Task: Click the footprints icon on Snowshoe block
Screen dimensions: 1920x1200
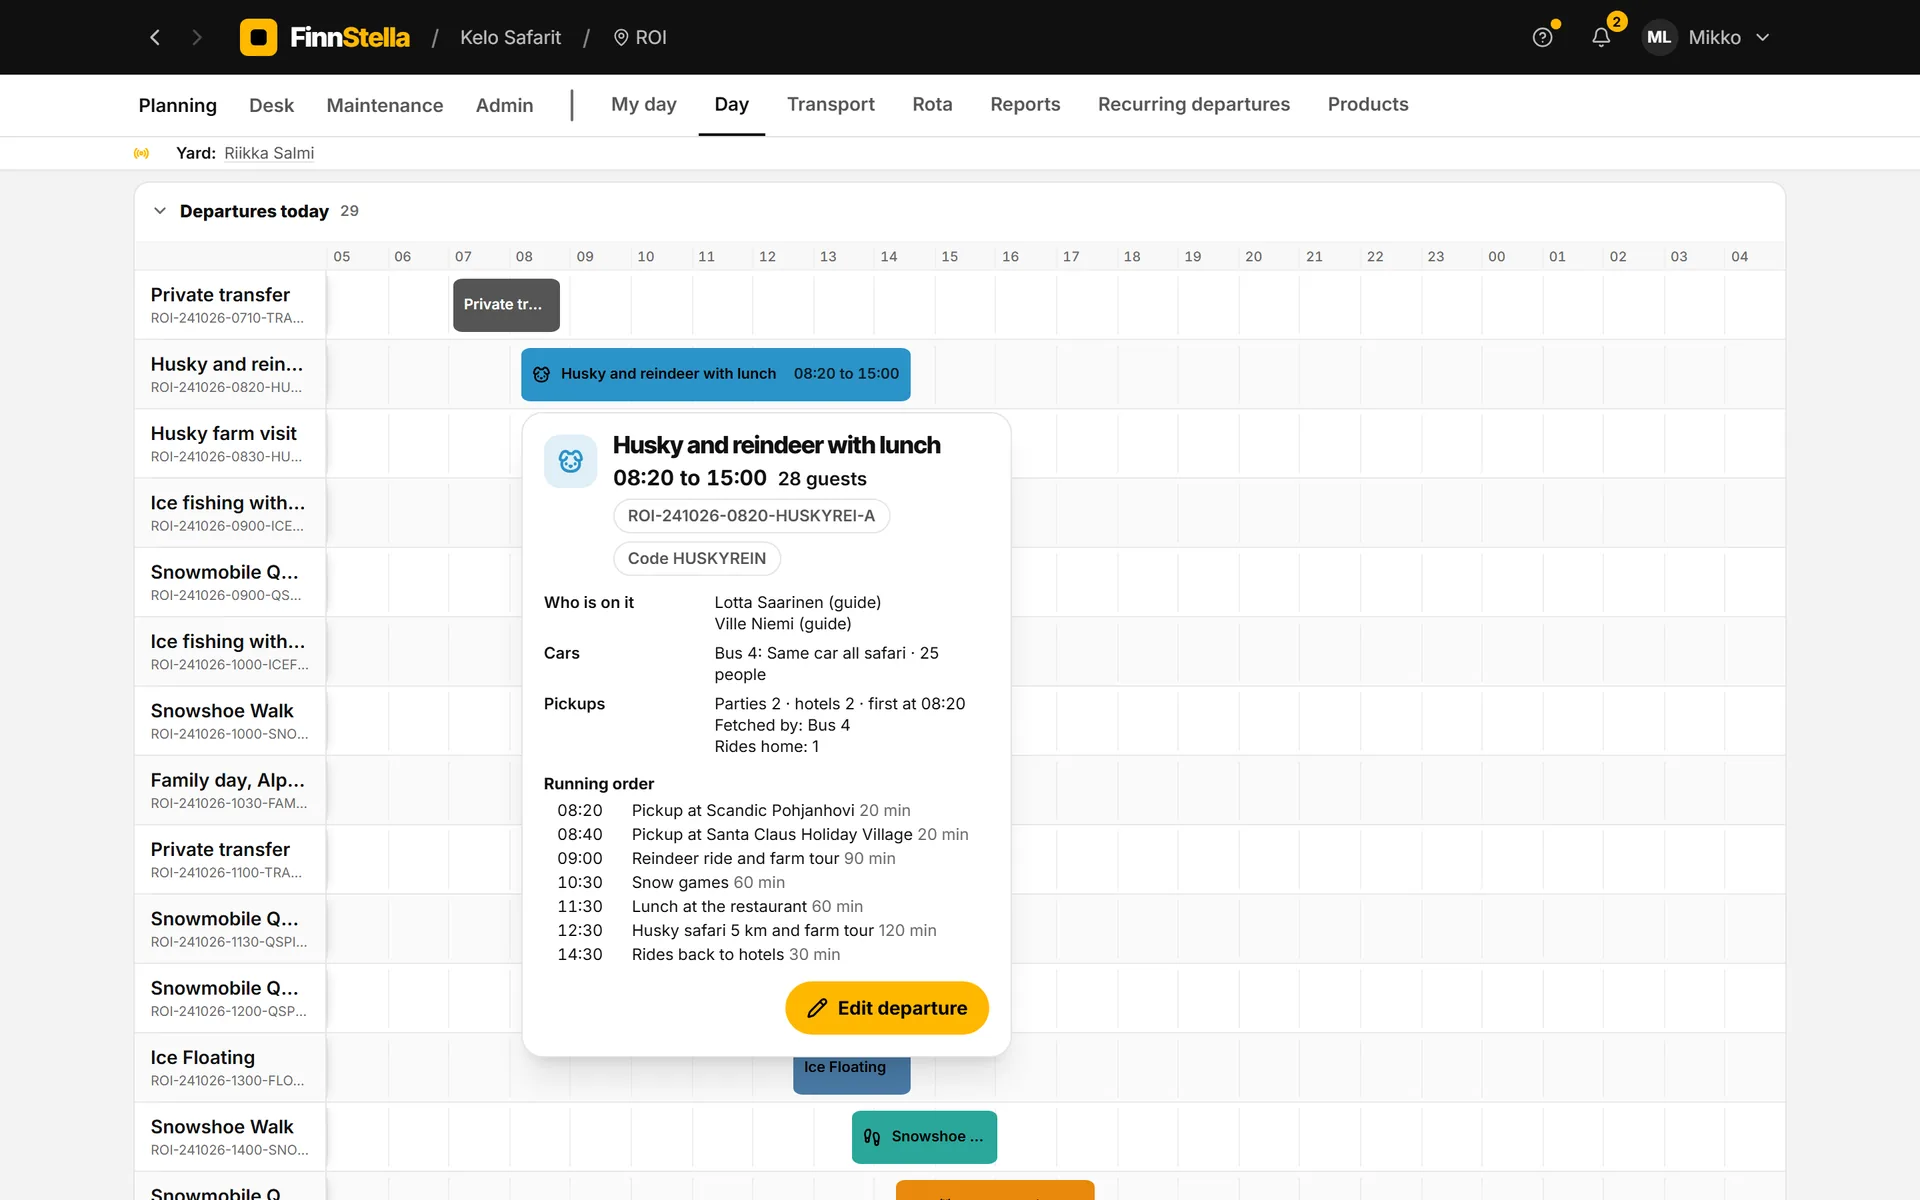Action: pos(872,1137)
